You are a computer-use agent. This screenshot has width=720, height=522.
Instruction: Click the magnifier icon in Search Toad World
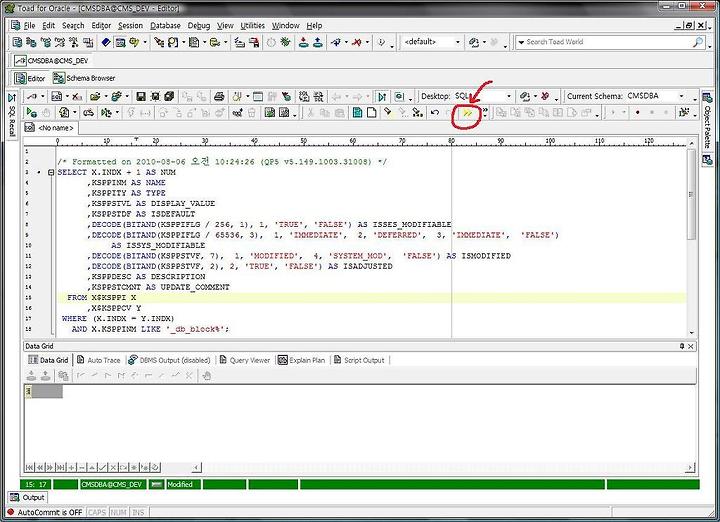pyautogui.click(x=698, y=42)
